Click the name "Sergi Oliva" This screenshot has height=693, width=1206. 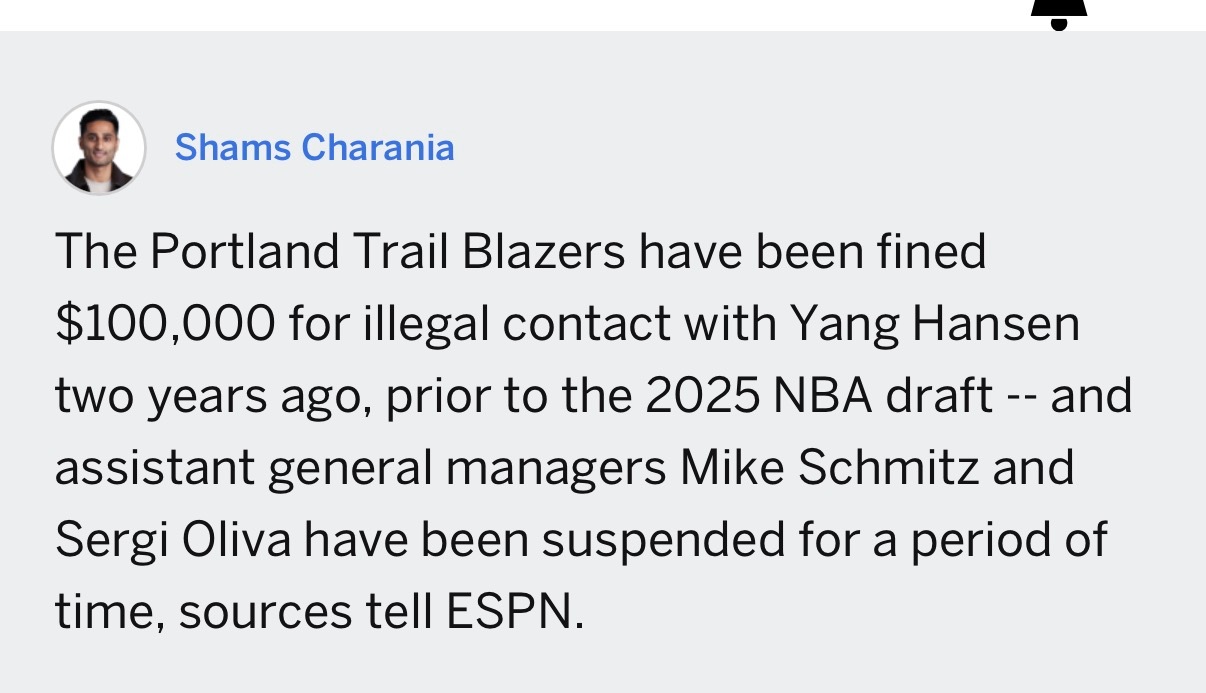[173, 540]
